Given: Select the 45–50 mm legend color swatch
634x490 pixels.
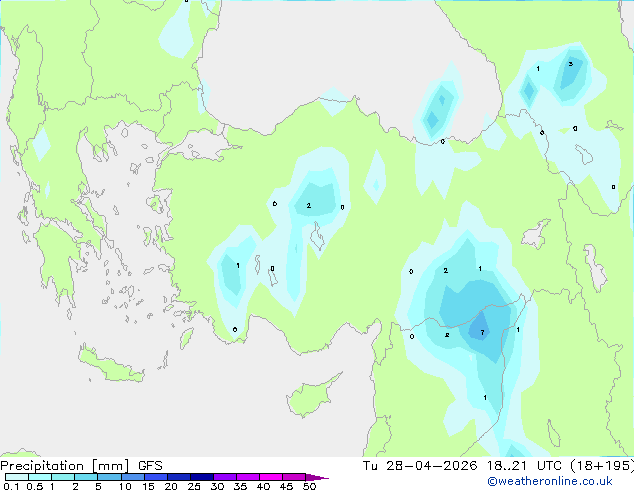Looking at the screenshot, I should [x=294, y=477].
